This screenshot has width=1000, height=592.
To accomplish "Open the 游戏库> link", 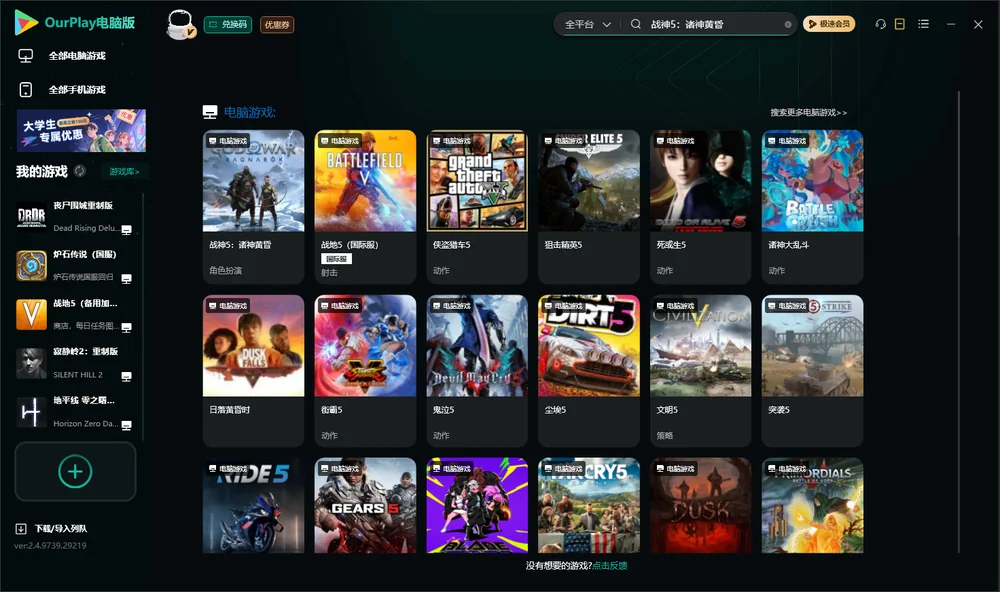I will click(124, 172).
